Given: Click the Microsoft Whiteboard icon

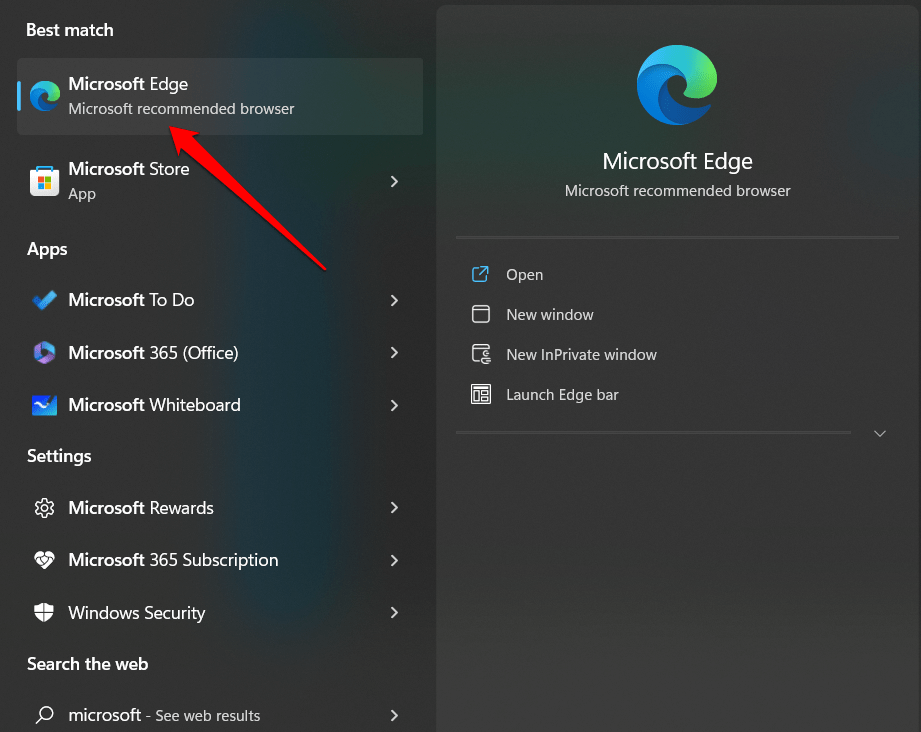Looking at the screenshot, I should 45,405.
